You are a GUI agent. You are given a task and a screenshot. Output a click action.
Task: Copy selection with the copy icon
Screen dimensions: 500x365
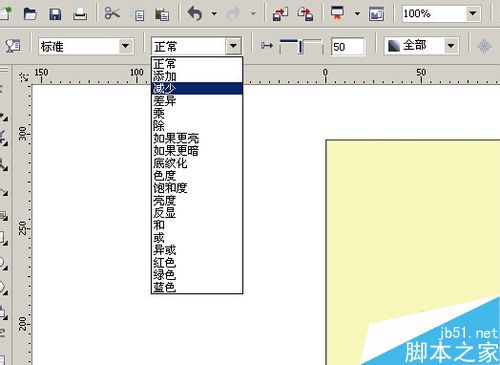[x=139, y=15]
